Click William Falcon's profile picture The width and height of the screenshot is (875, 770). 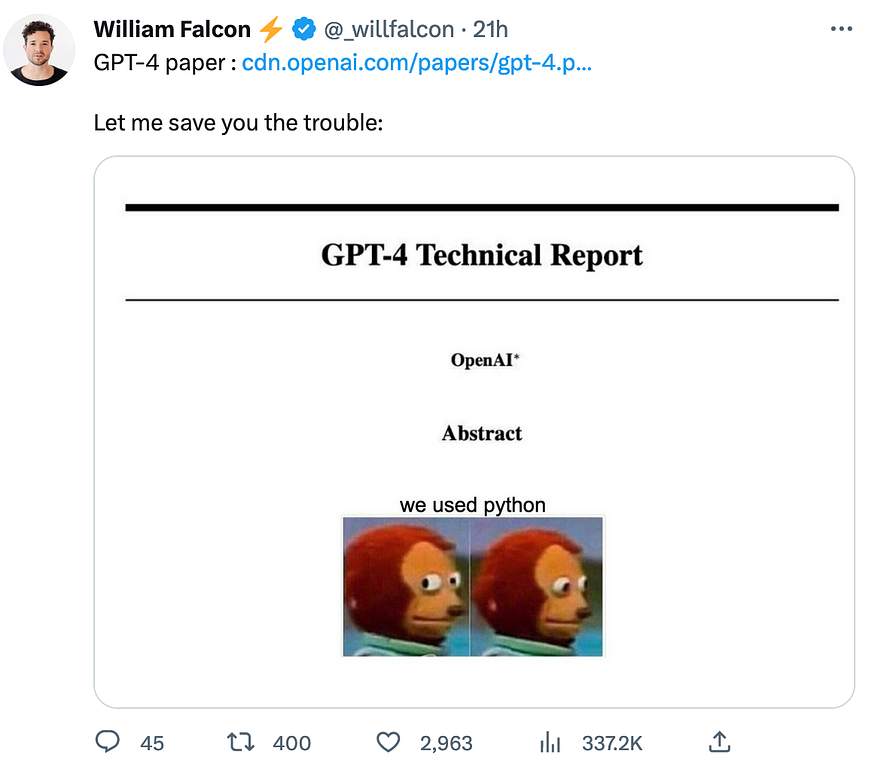[39, 50]
